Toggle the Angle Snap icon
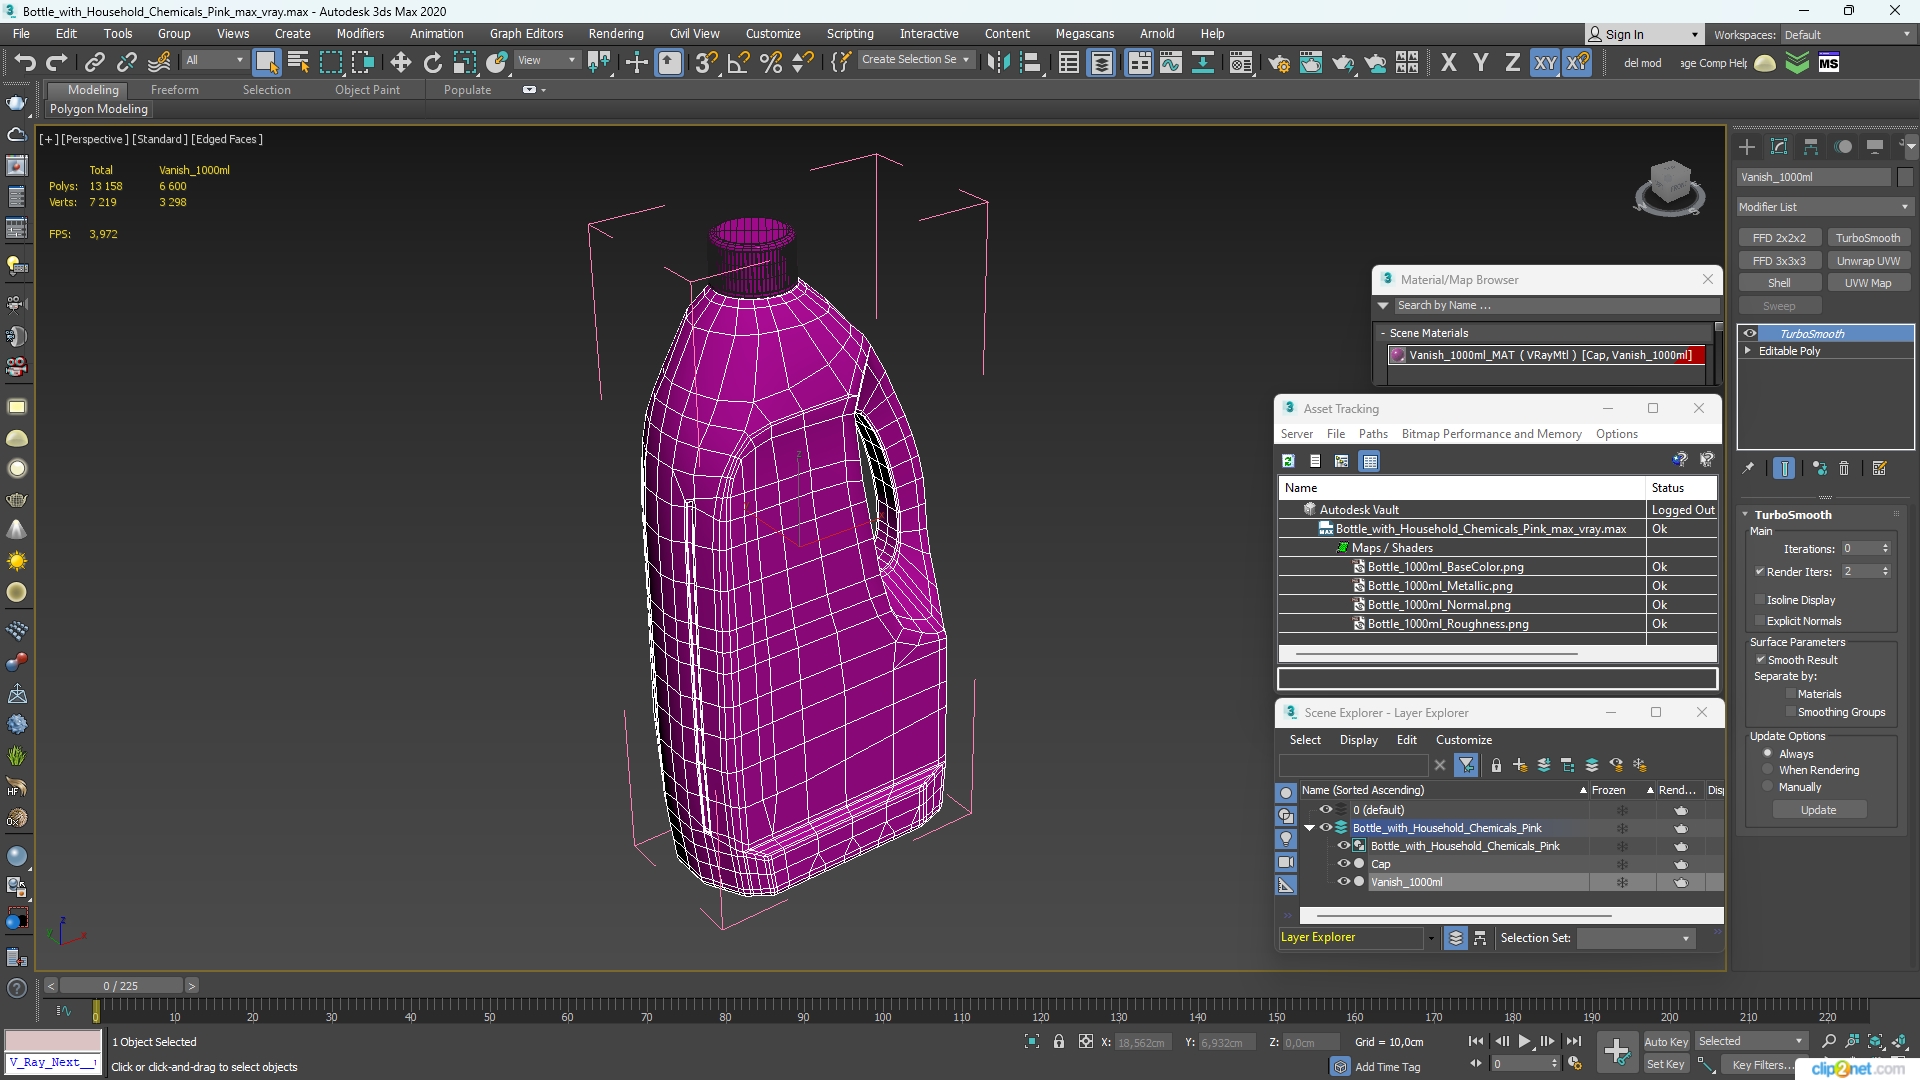The height and width of the screenshot is (1080, 1920). point(738,63)
